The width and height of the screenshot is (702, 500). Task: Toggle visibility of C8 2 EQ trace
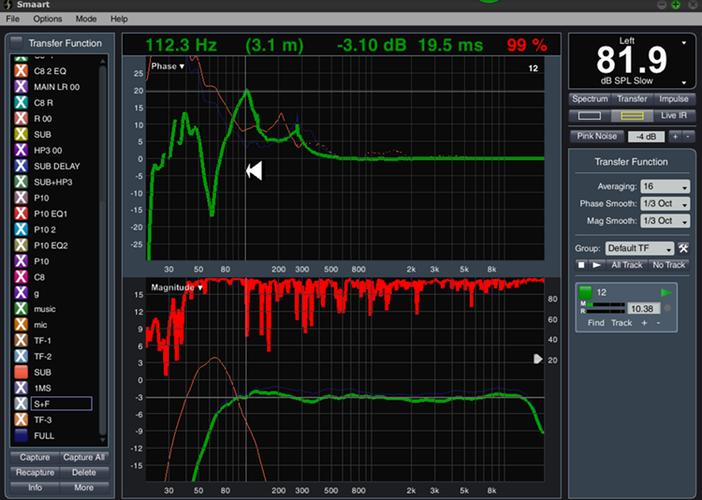click(21, 71)
